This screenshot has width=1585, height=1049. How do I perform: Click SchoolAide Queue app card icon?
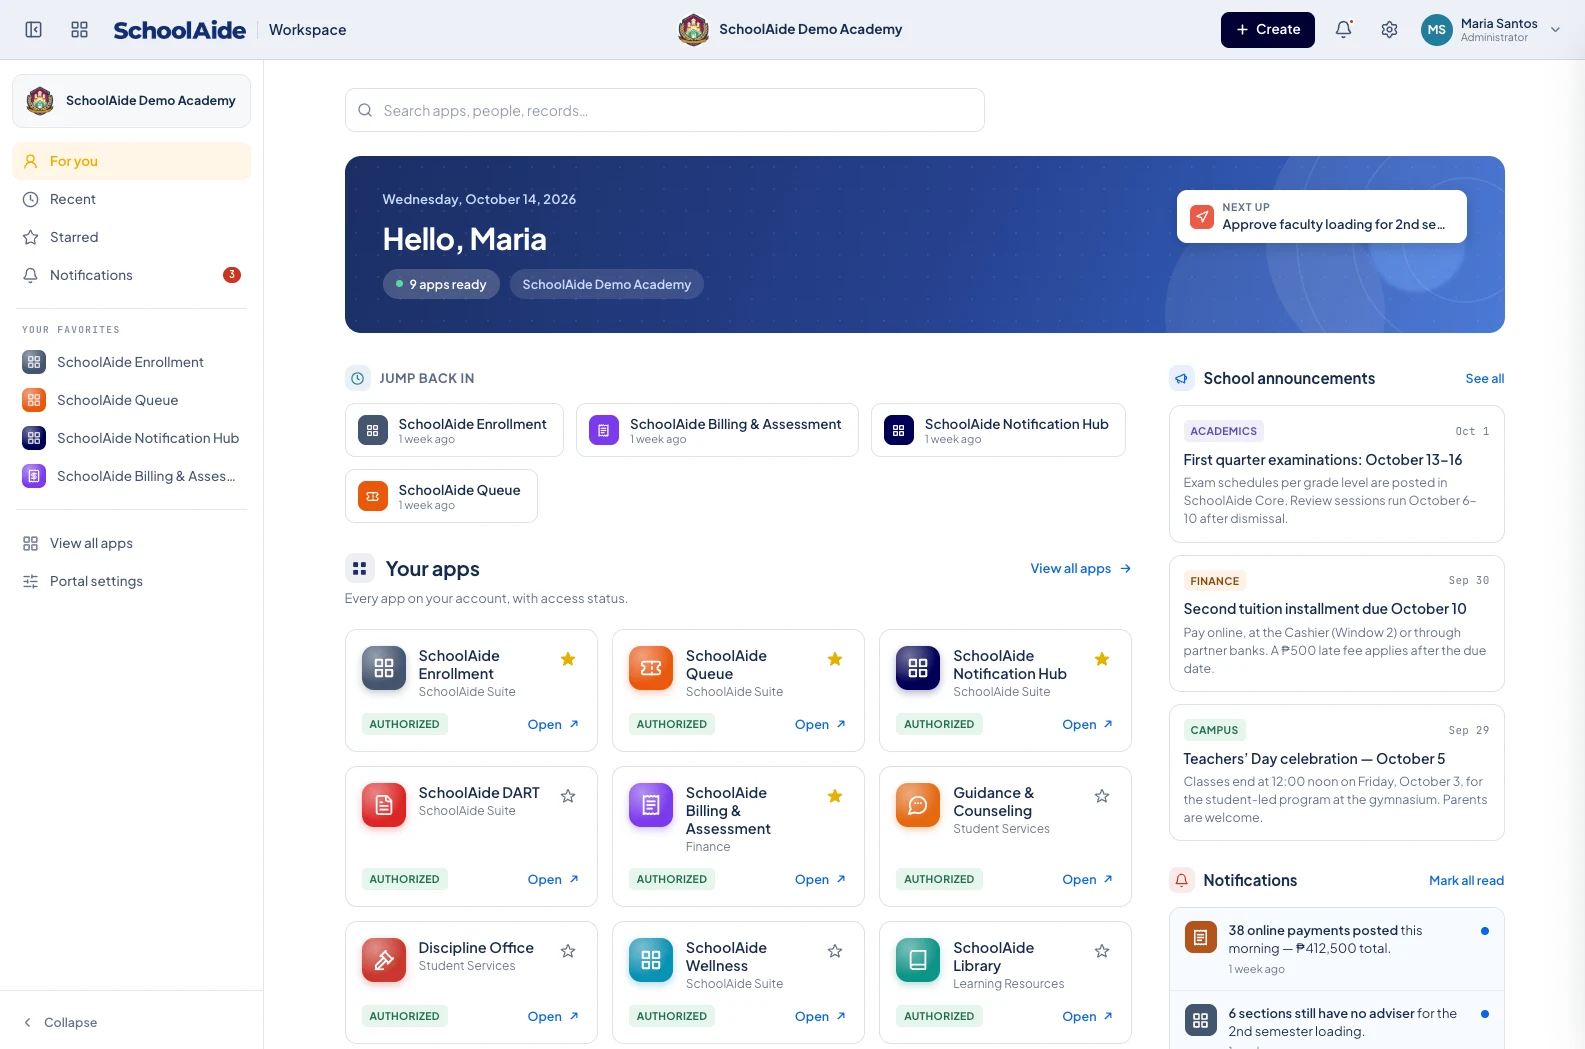pyautogui.click(x=651, y=668)
